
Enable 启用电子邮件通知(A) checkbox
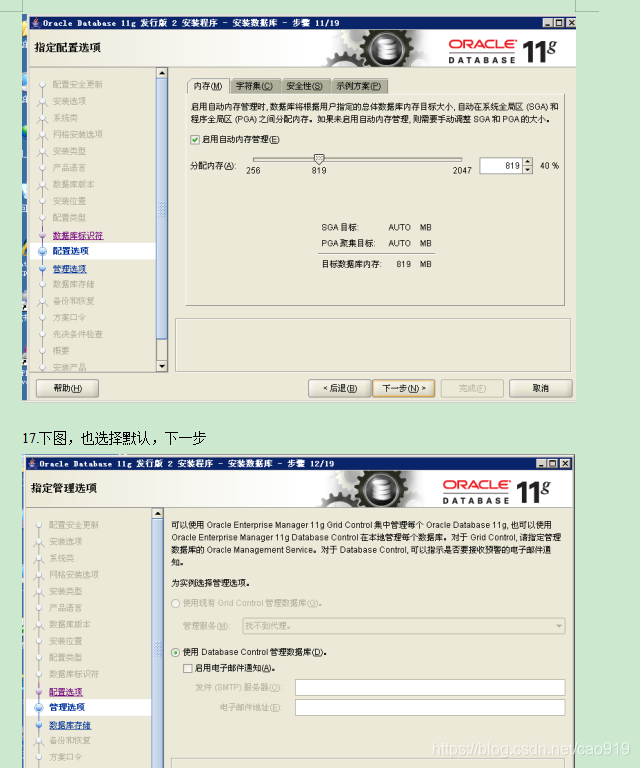pos(187,668)
